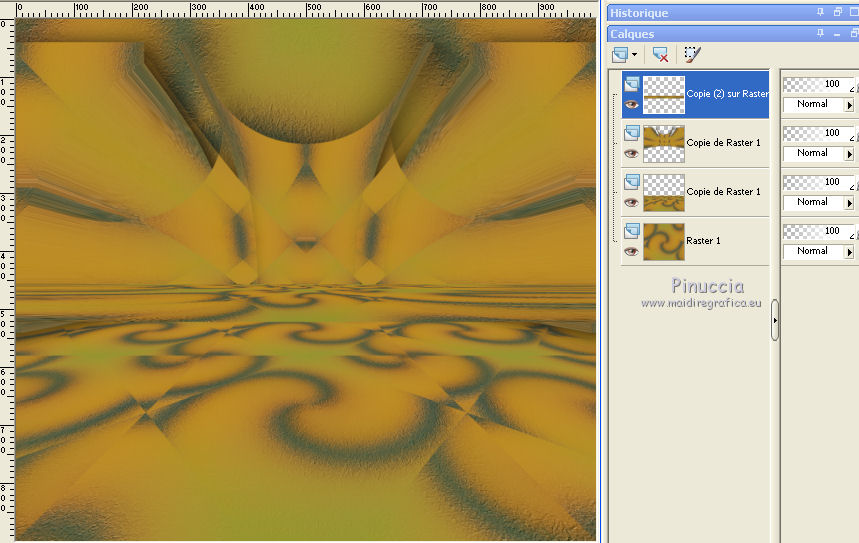Screen dimensions: 859x543
Task: Collapse the panel with the side splitter arrow
Action: click(775, 320)
